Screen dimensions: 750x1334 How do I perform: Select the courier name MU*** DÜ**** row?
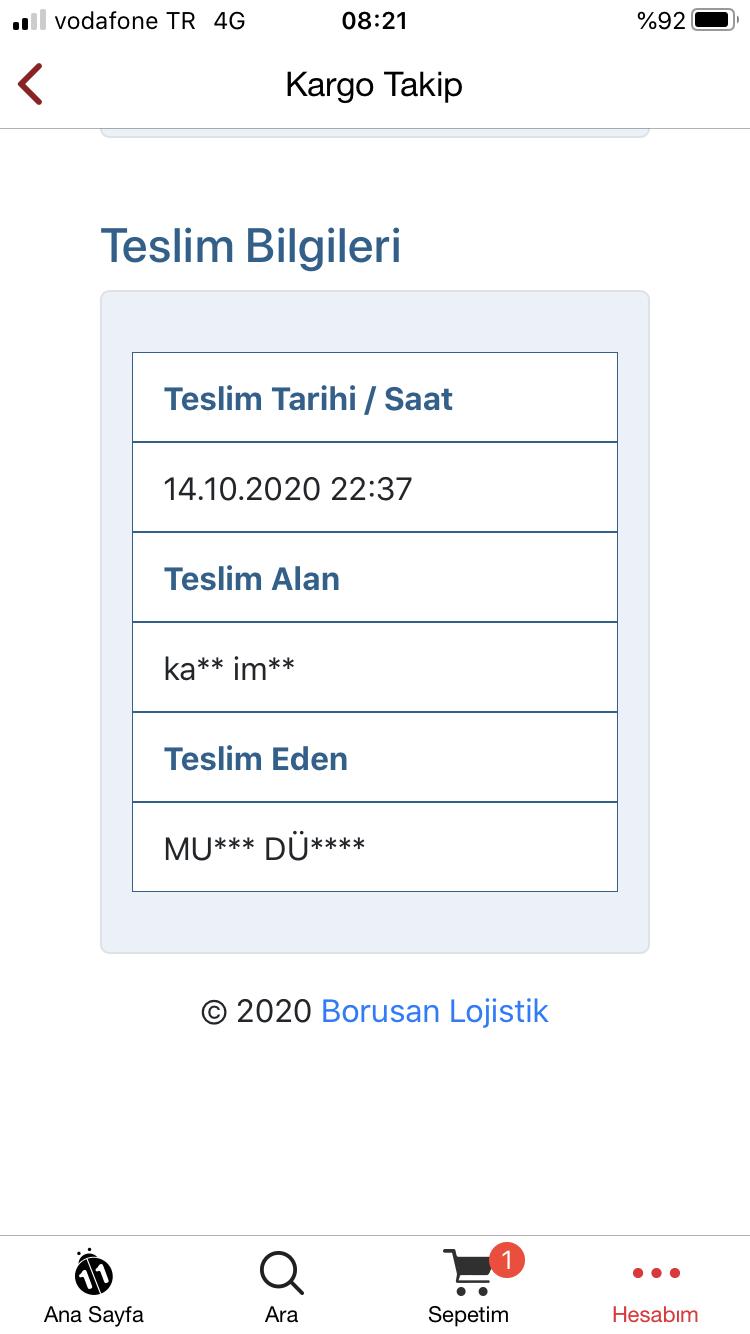click(375, 848)
